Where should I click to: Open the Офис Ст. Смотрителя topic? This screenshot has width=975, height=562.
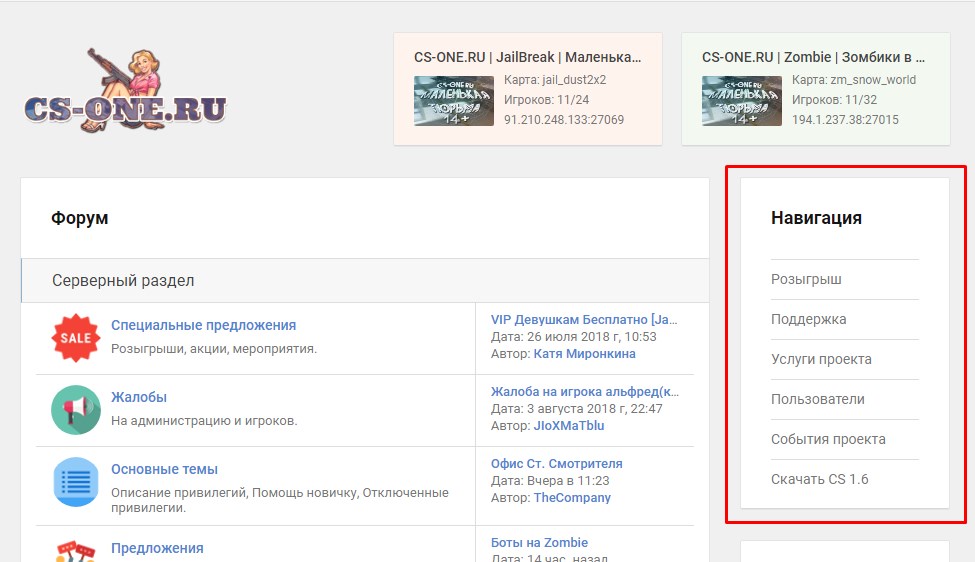point(557,464)
